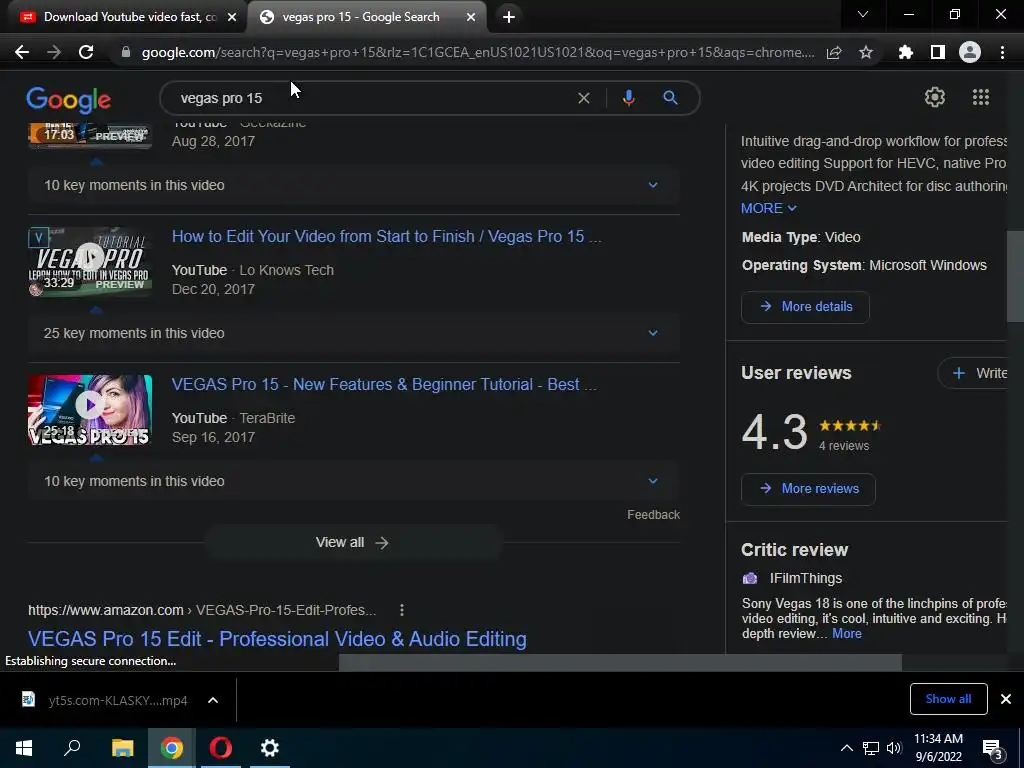Viewport: 1024px width, 768px height.
Task: Expand key moments under the TeraBrite video
Action: click(353, 481)
